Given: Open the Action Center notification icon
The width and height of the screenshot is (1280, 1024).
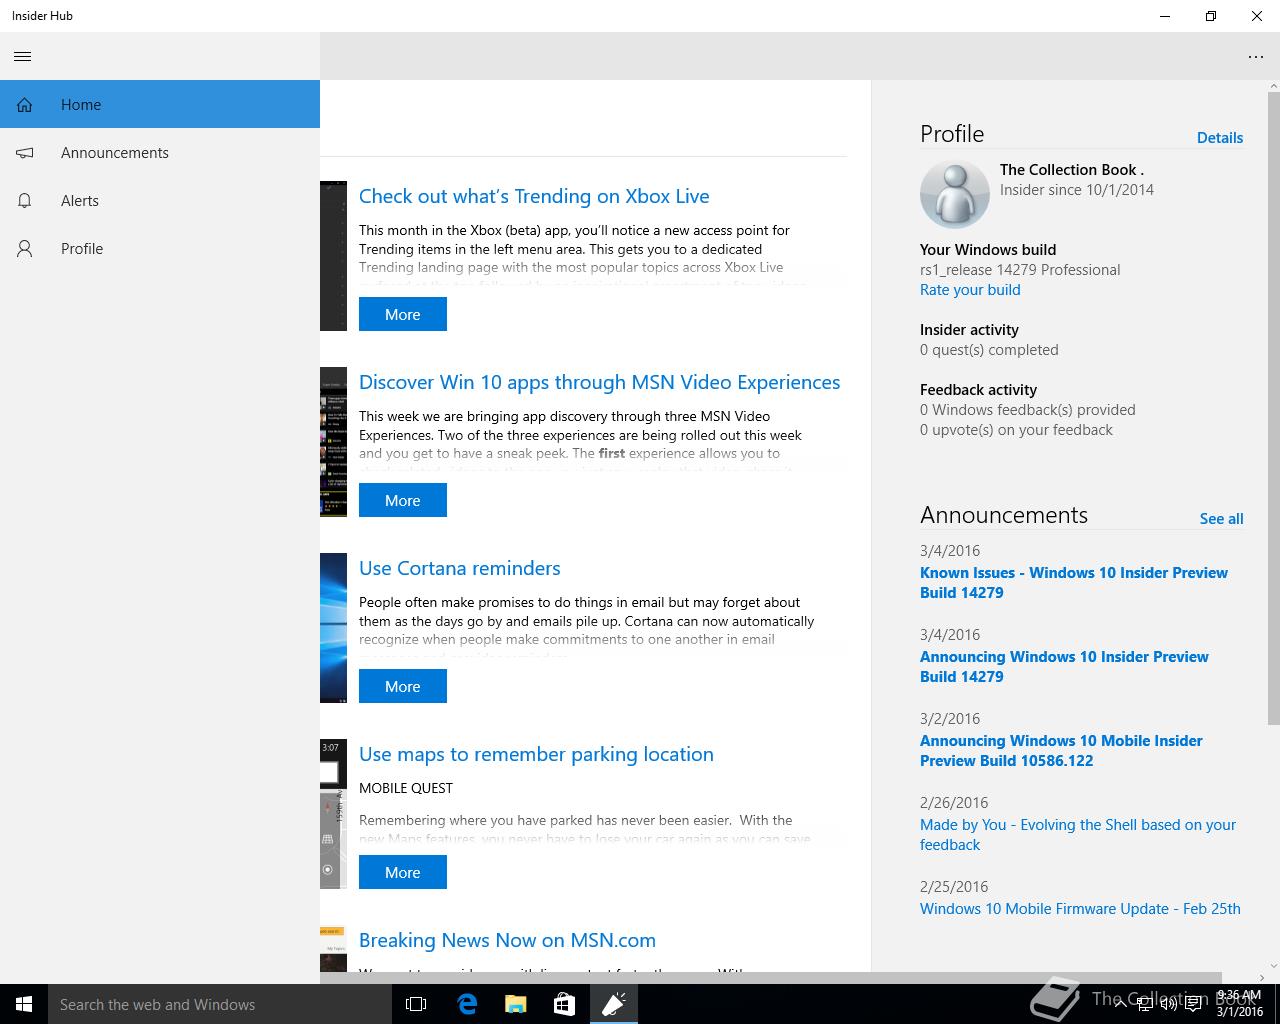Looking at the screenshot, I should pos(1193,1004).
